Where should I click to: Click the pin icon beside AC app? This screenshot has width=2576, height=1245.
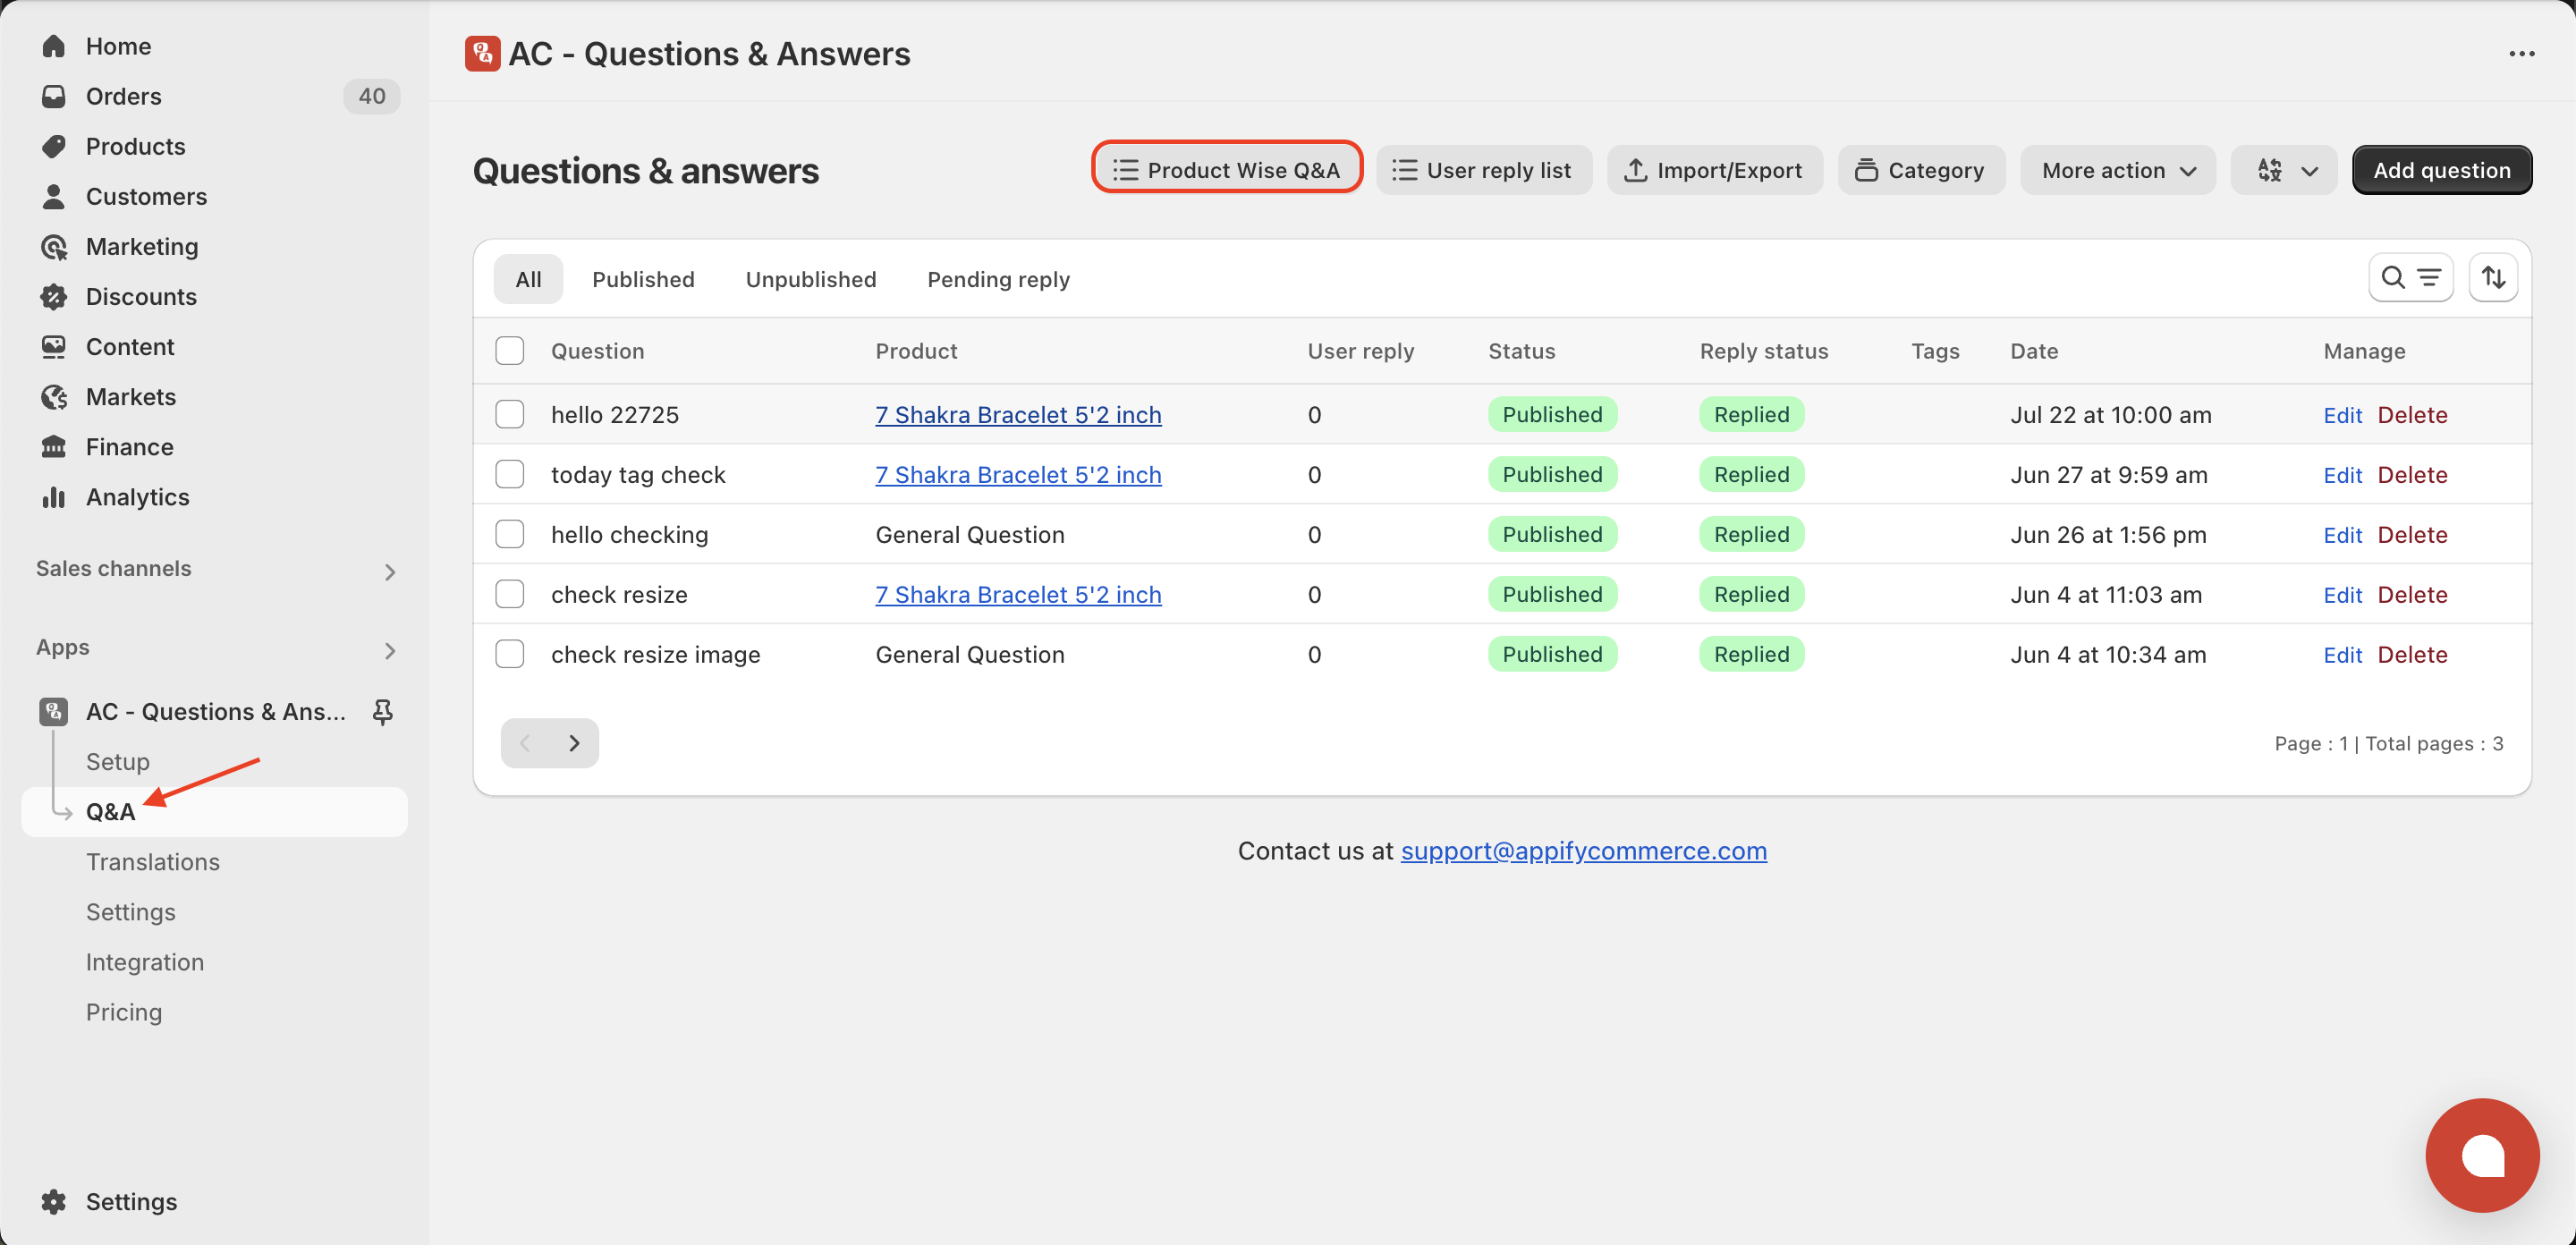(x=382, y=711)
